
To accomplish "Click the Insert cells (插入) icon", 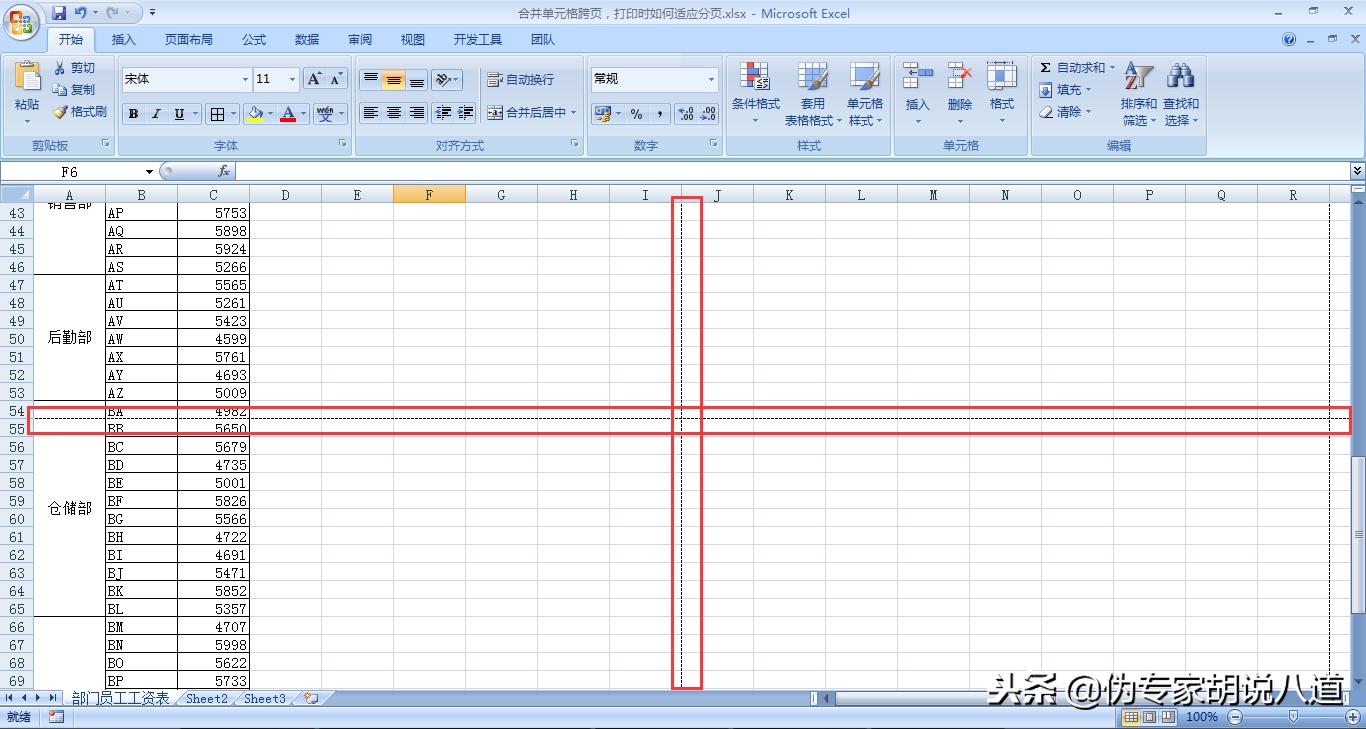I will click(x=917, y=76).
